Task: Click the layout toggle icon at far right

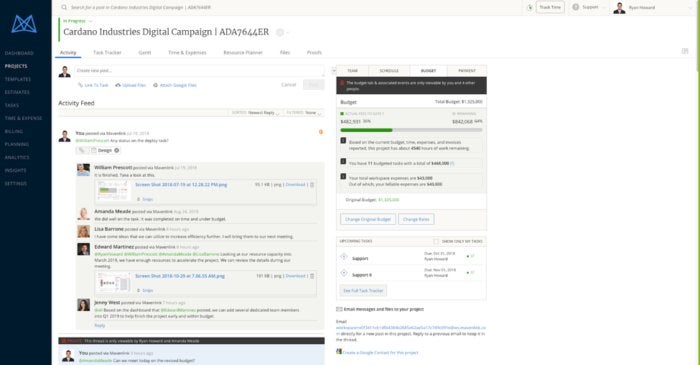Action: click(685, 51)
